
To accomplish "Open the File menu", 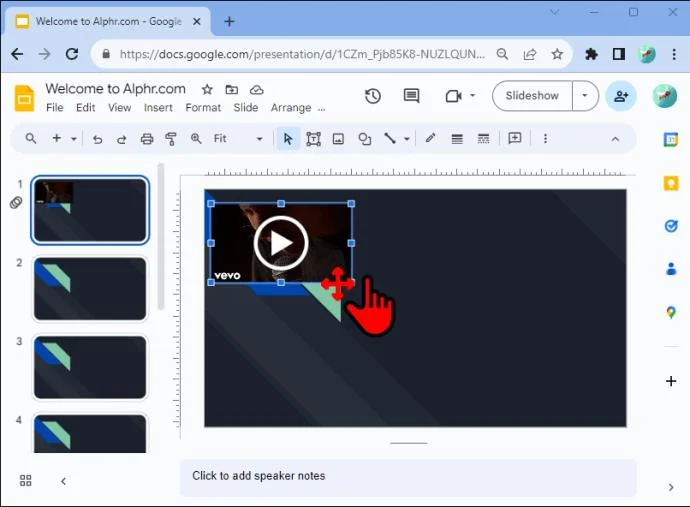I will tap(55, 108).
